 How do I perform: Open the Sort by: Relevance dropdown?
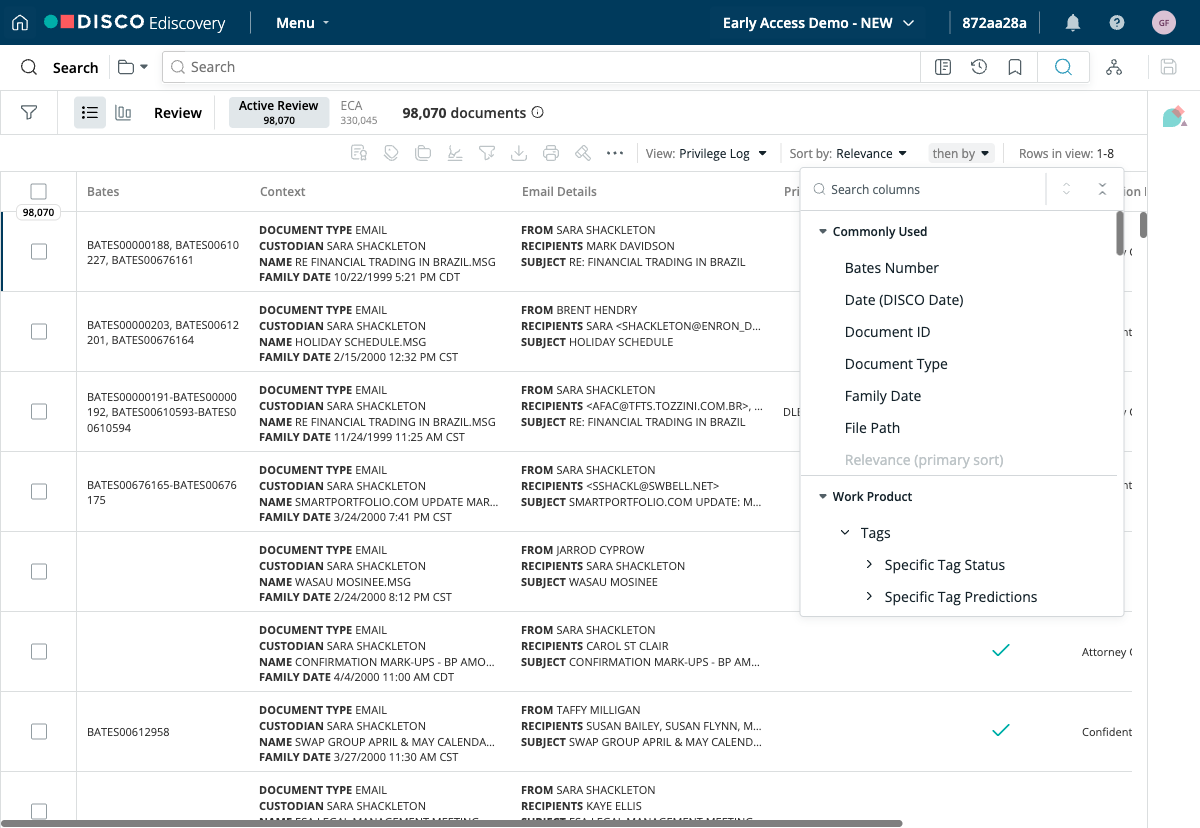click(848, 153)
